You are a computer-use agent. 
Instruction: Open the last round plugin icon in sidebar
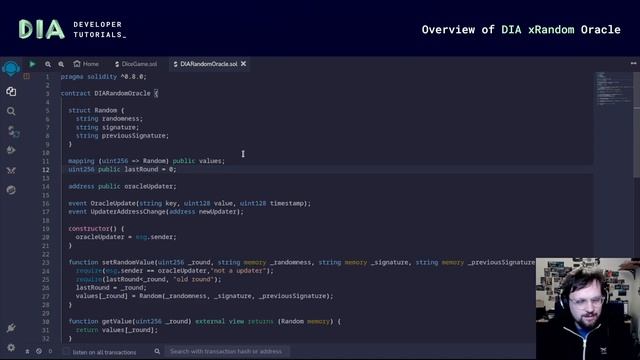coord(11,190)
